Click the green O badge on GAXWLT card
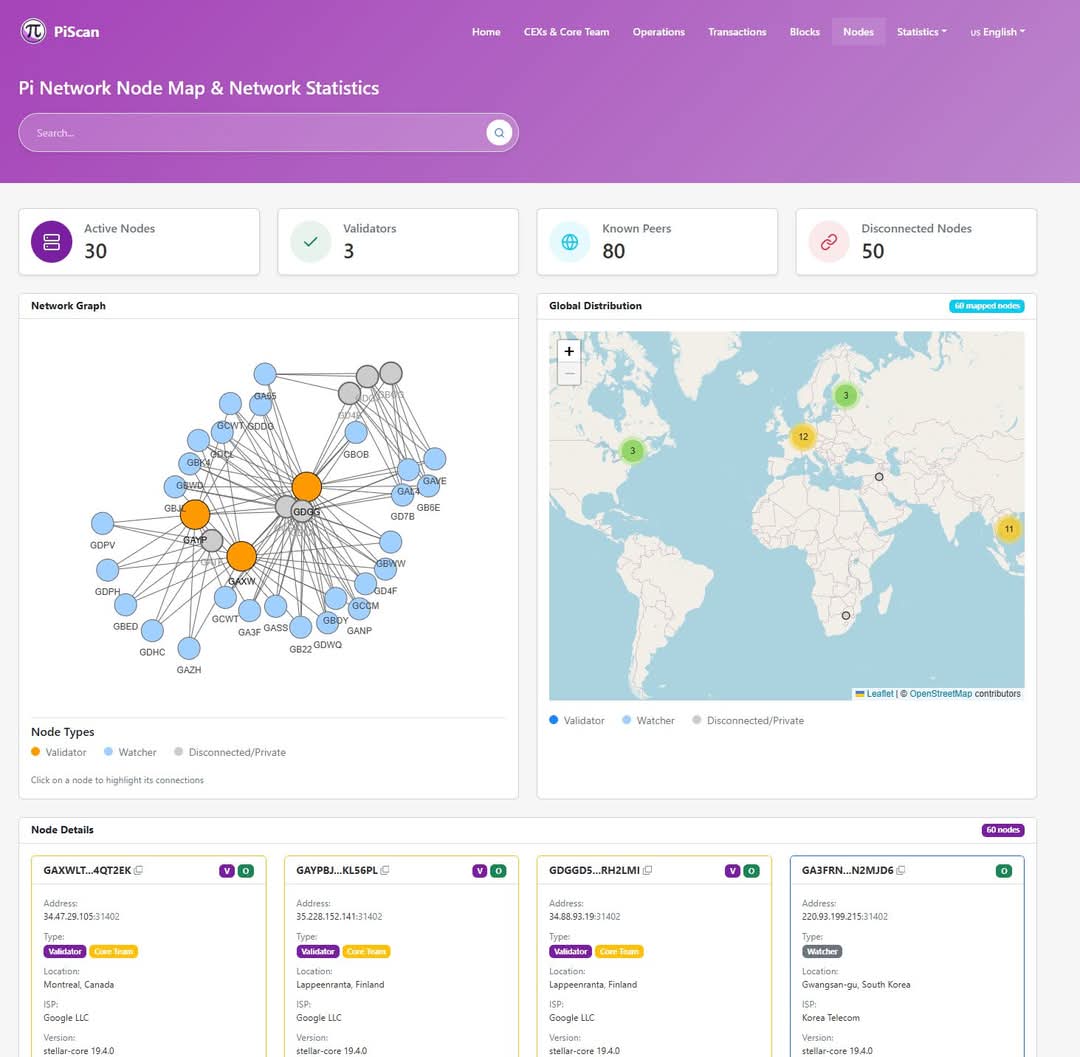This screenshot has width=1080, height=1057. pyautogui.click(x=246, y=871)
